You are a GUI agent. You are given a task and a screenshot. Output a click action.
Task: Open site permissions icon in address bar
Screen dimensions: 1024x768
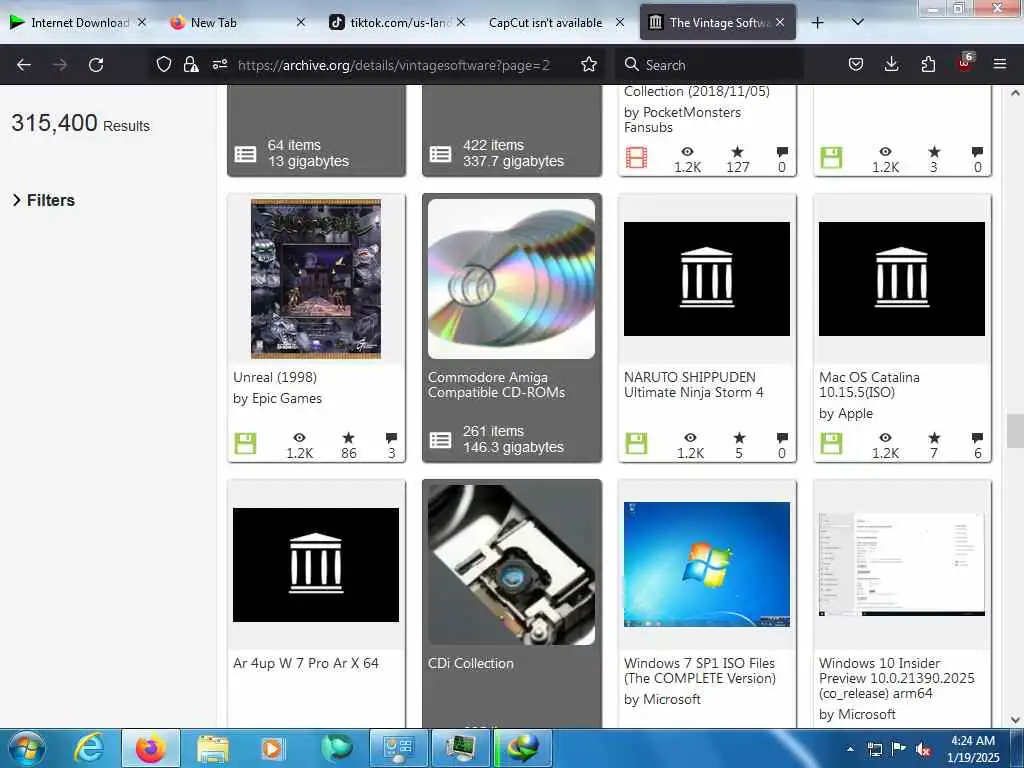219,64
